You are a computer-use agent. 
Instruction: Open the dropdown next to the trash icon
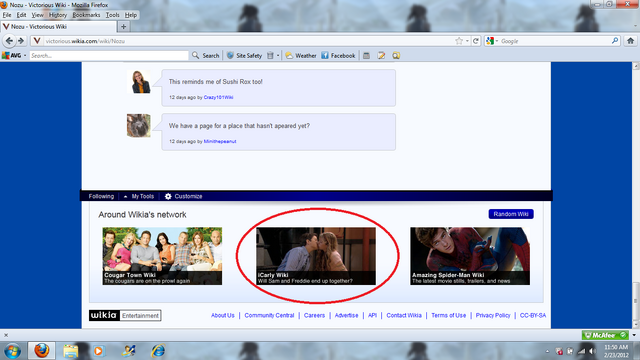coord(278,56)
